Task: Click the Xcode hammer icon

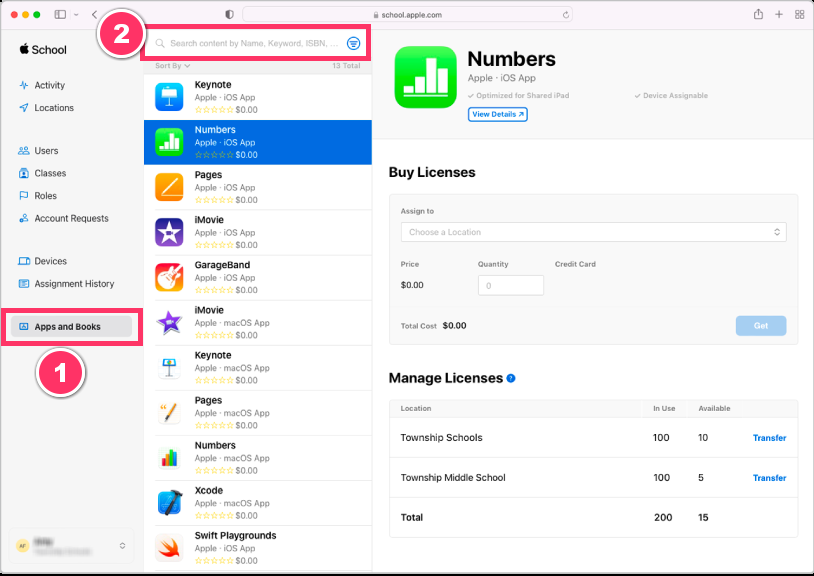Action: pyautogui.click(x=169, y=503)
